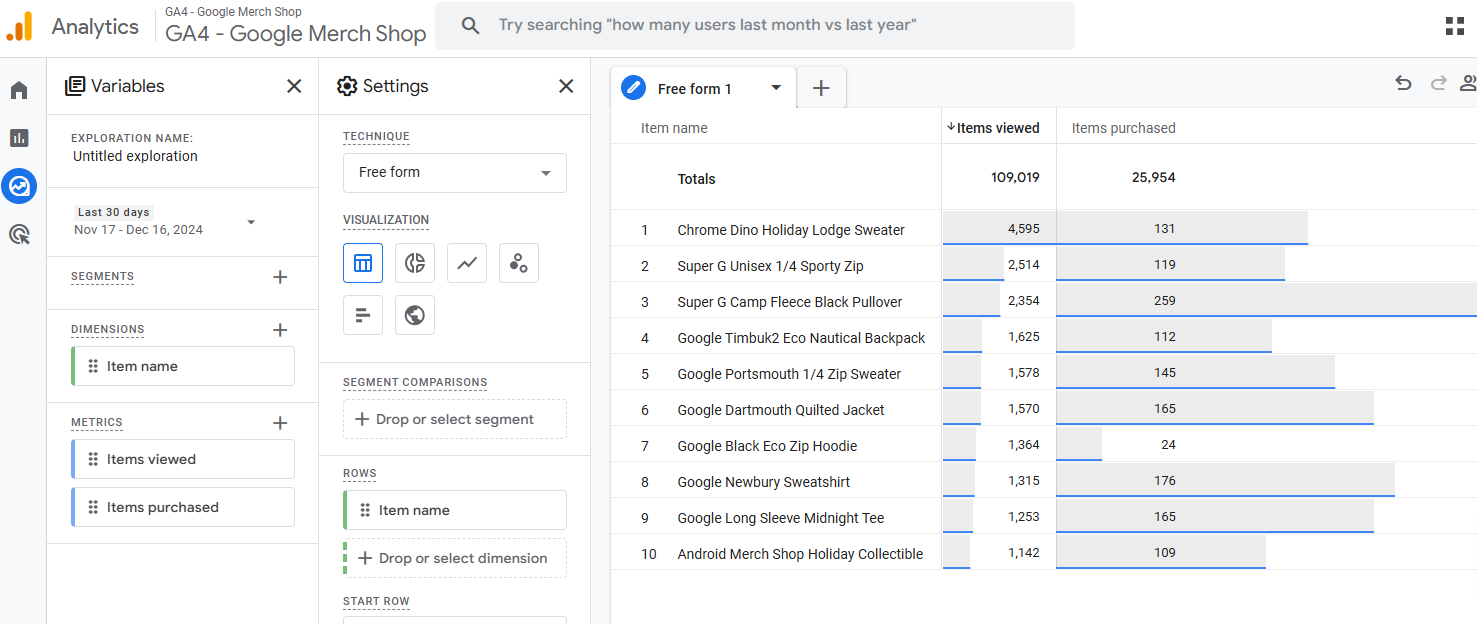Select the Items viewed metric chip
The width and height of the screenshot is (1477, 639).
coord(183,459)
